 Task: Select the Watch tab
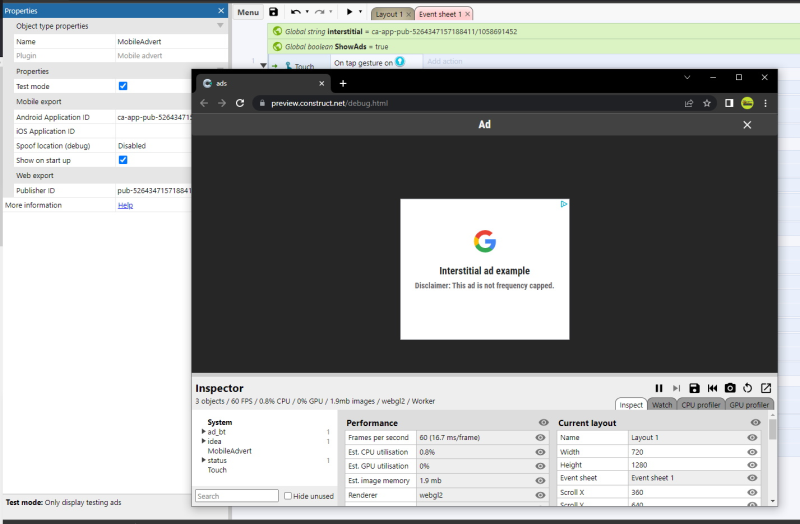coord(662,405)
